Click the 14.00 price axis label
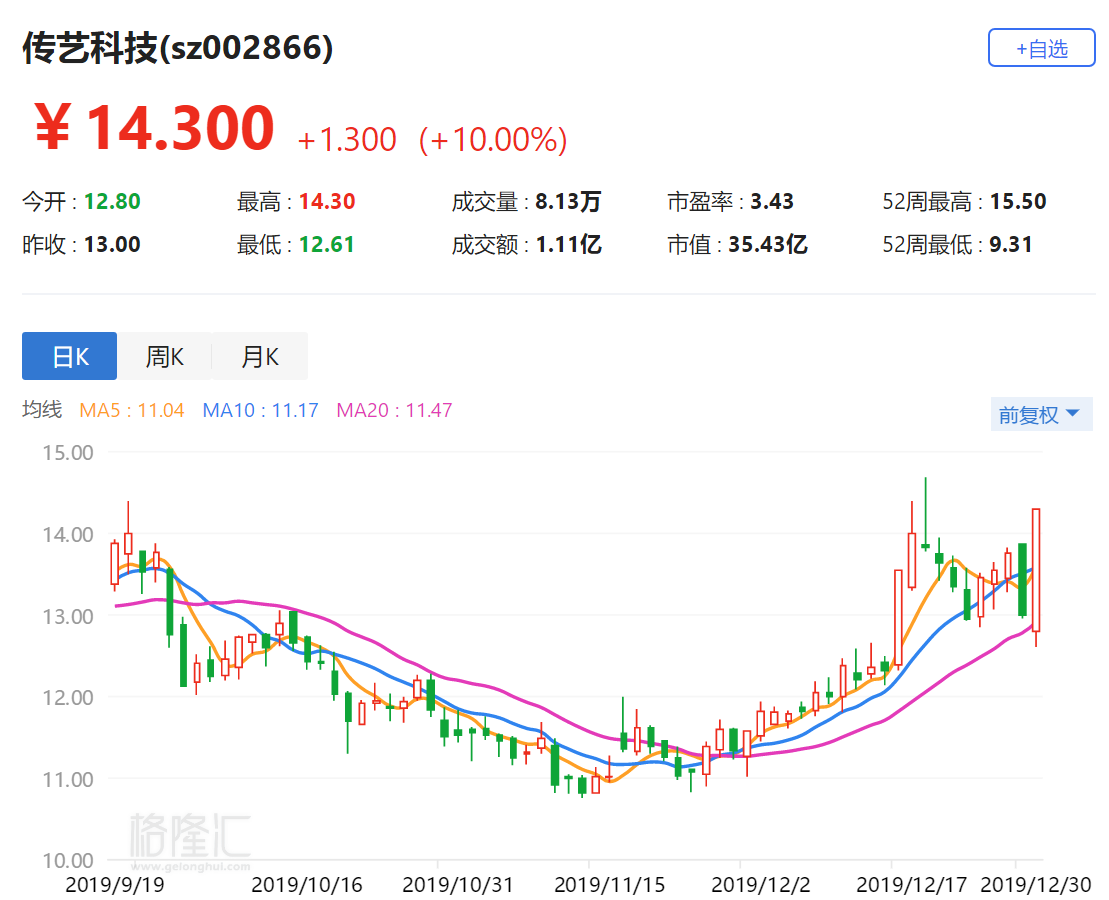Viewport: 1109px width, 900px height. click(68, 534)
